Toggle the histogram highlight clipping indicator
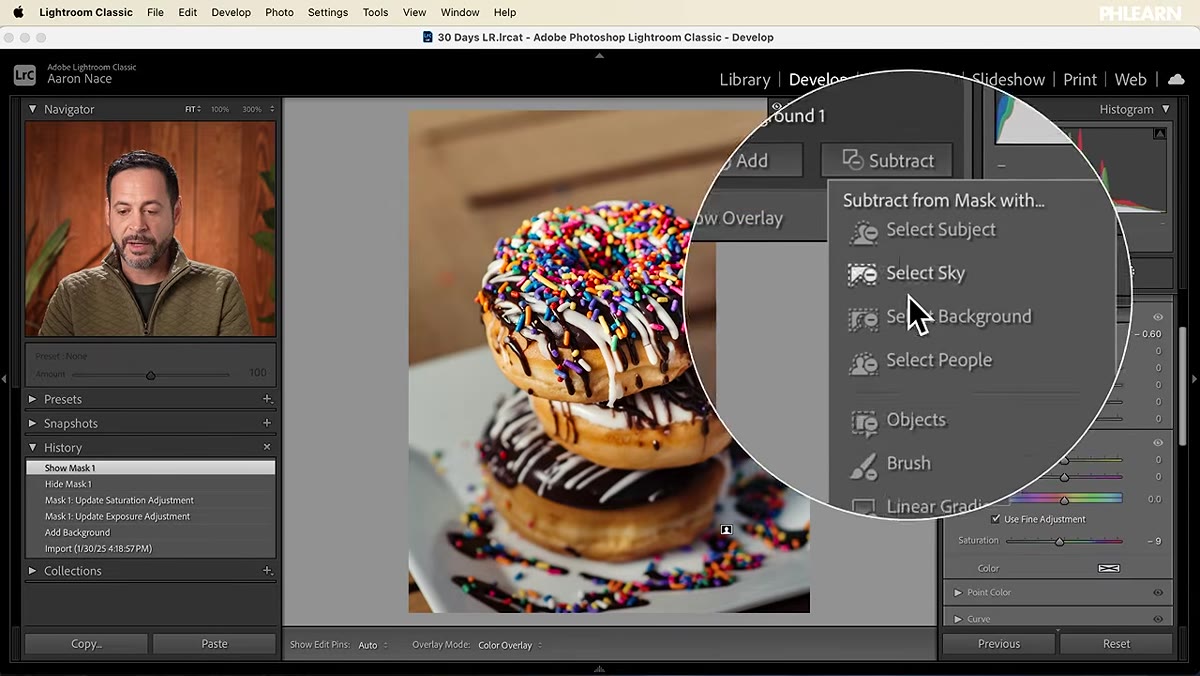The height and width of the screenshot is (676, 1200). click(1159, 133)
